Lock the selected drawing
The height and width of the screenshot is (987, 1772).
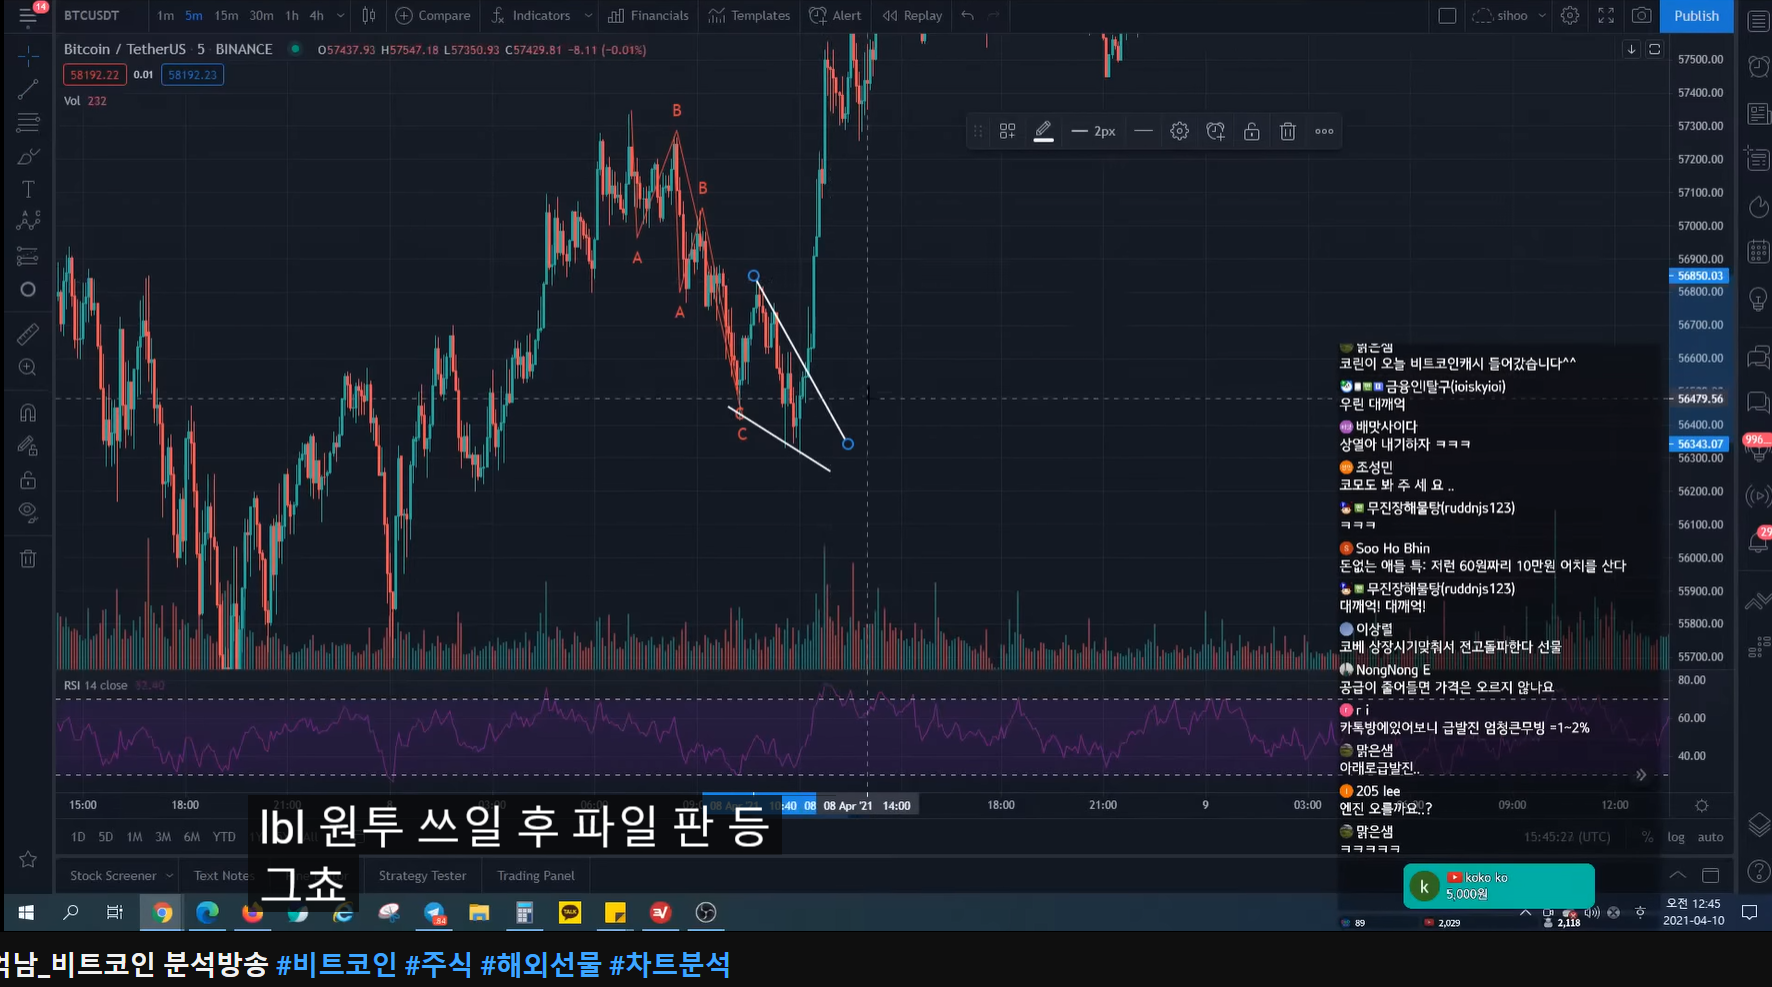click(1251, 131)
